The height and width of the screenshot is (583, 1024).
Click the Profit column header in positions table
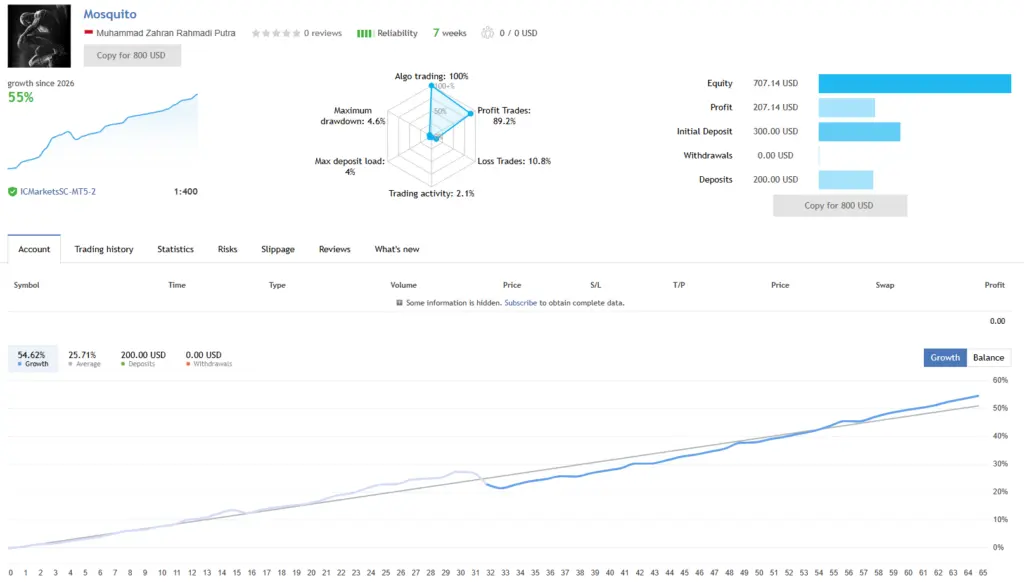point(995,285)
